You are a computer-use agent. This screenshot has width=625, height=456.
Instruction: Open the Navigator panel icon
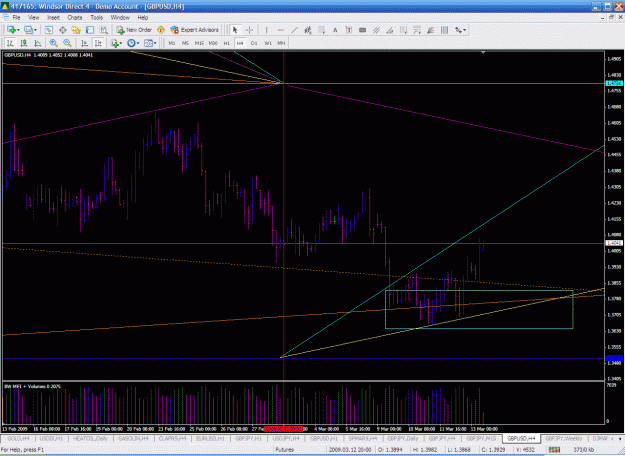(76, 30)
